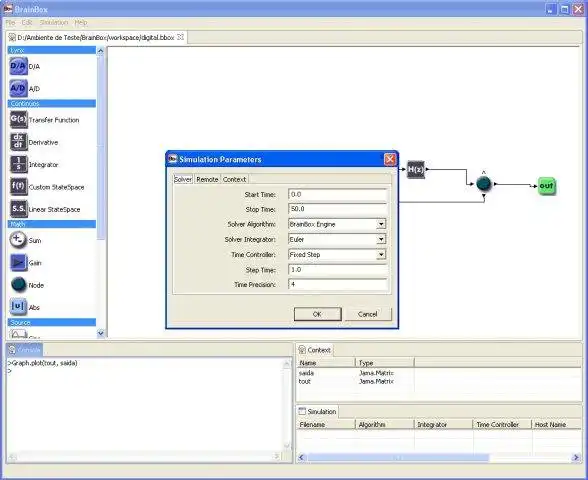Image resolution: width=588 pixels, height=480 pixels.
Task: Click Simulation table scroll left arrow
Action: pyautogui.click(x=302, y=457)
